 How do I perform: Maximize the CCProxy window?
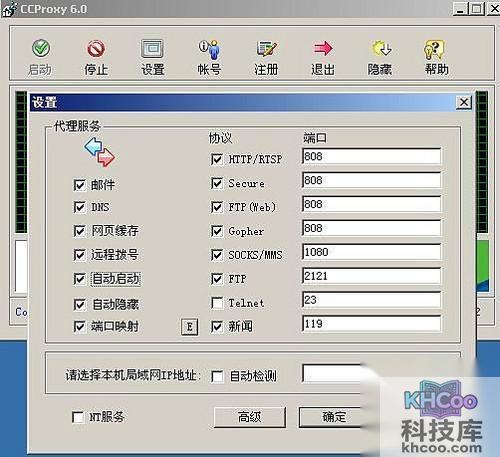[x=477, y=8]
